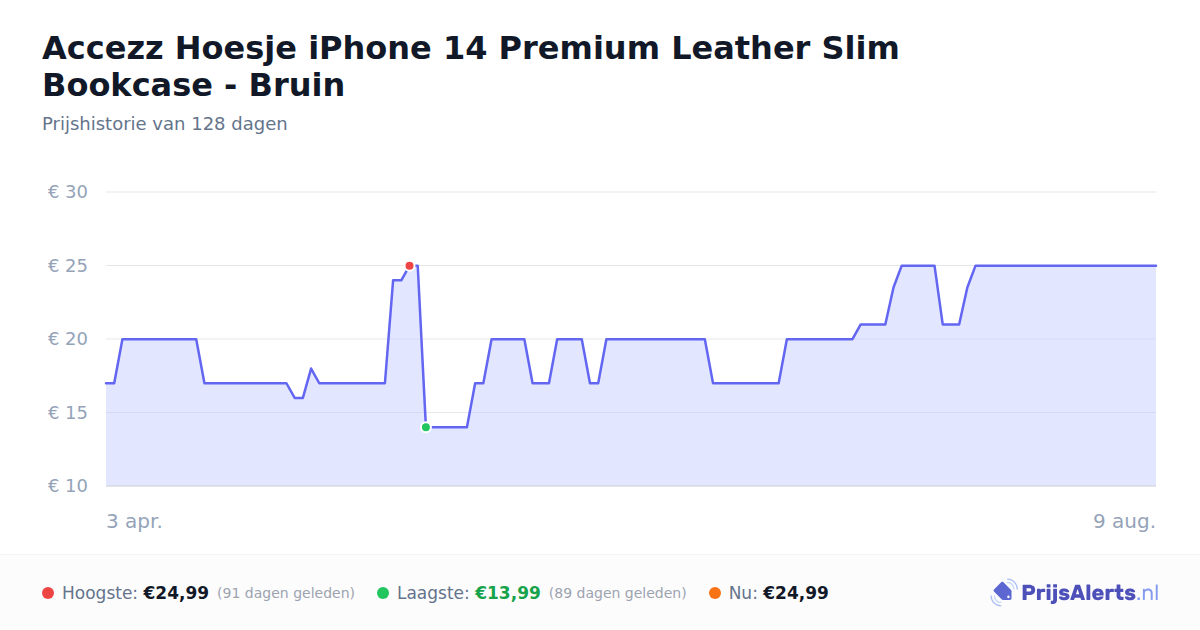This screenshot has width=1200, height=630.
Task: Select the € 25 axis label
Action: pyautogui.click(x=68, y=266)
